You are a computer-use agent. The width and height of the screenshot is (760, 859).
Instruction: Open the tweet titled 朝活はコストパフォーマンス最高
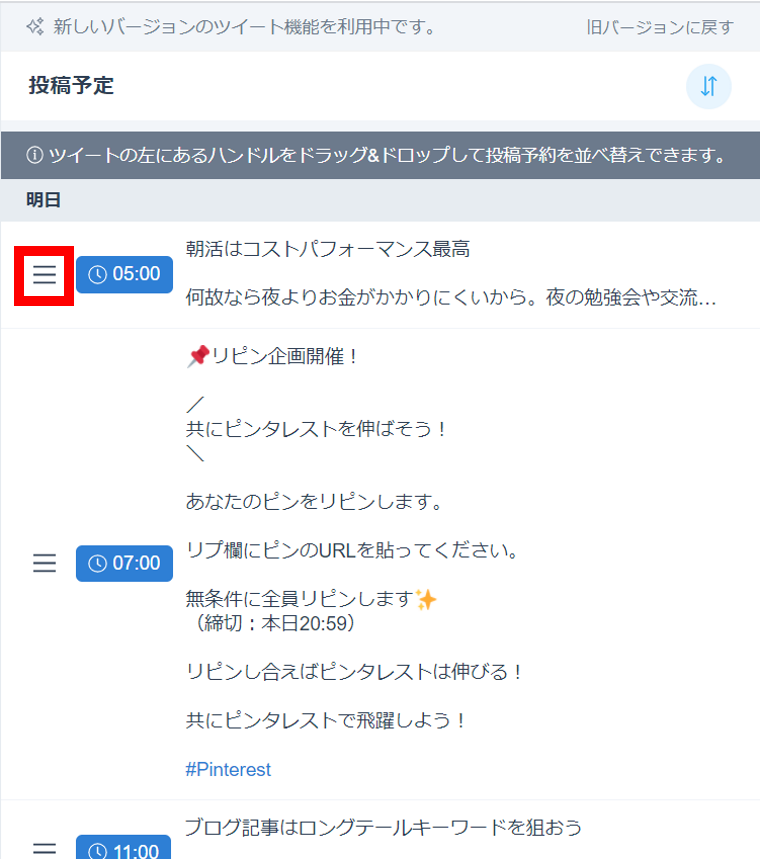point(328,249)
